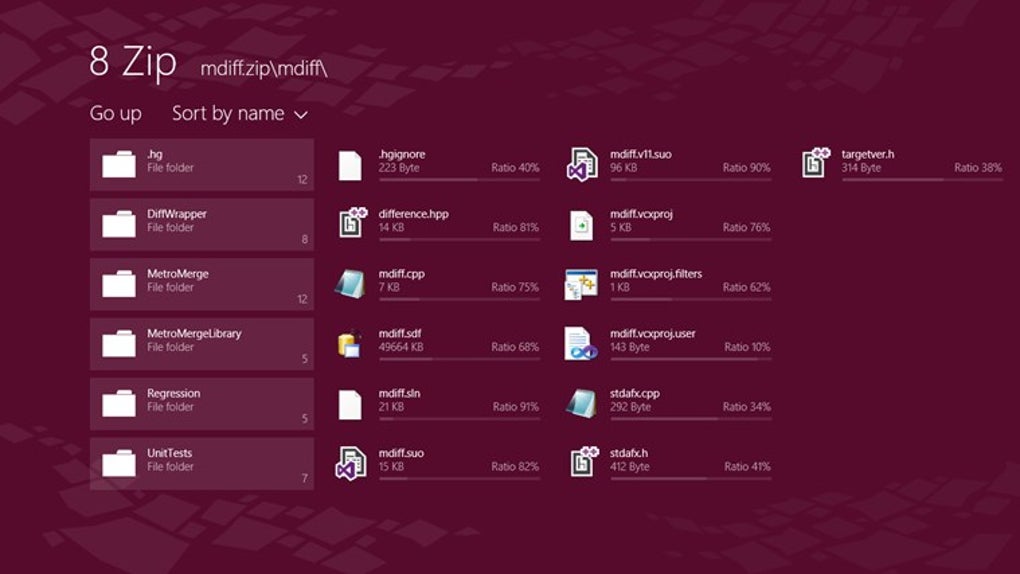Click the 49664 KB size of mdiff.sdf
The width and height of the screenshot is (1020, 574).
[401, 348]
